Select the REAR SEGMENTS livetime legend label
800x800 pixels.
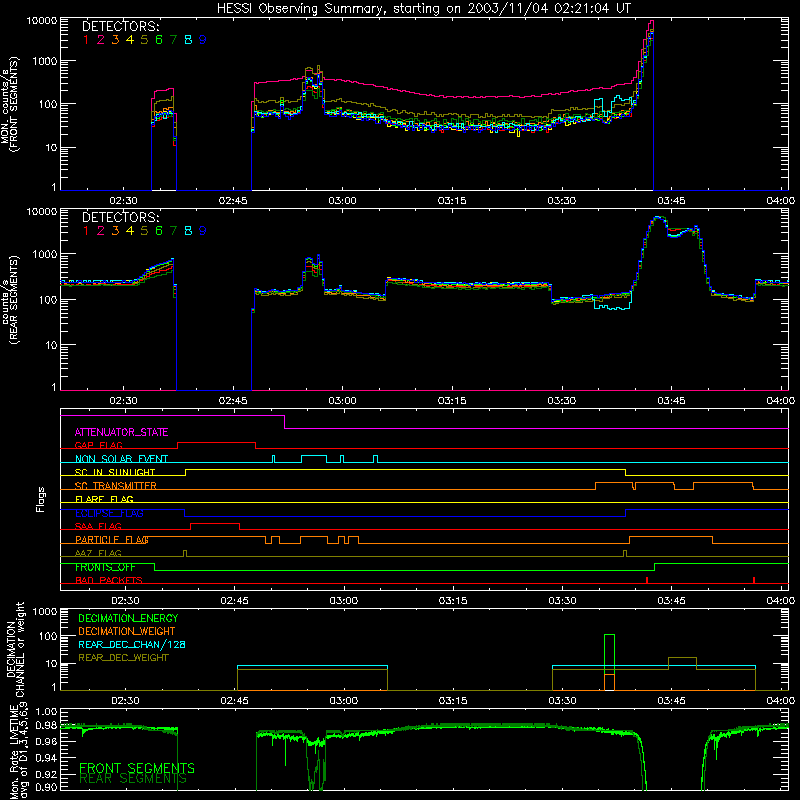133,779
